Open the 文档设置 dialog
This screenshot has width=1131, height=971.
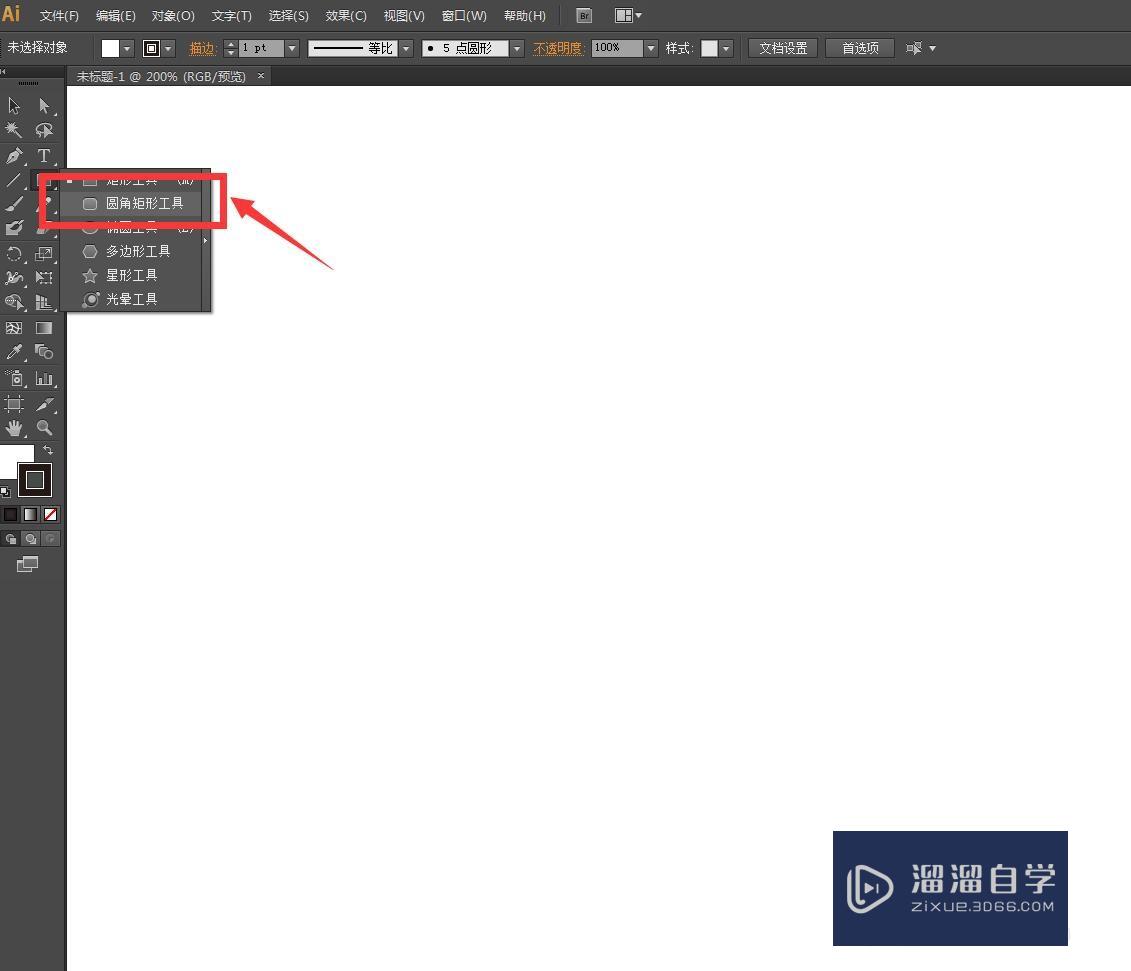[x=782, y=47]
